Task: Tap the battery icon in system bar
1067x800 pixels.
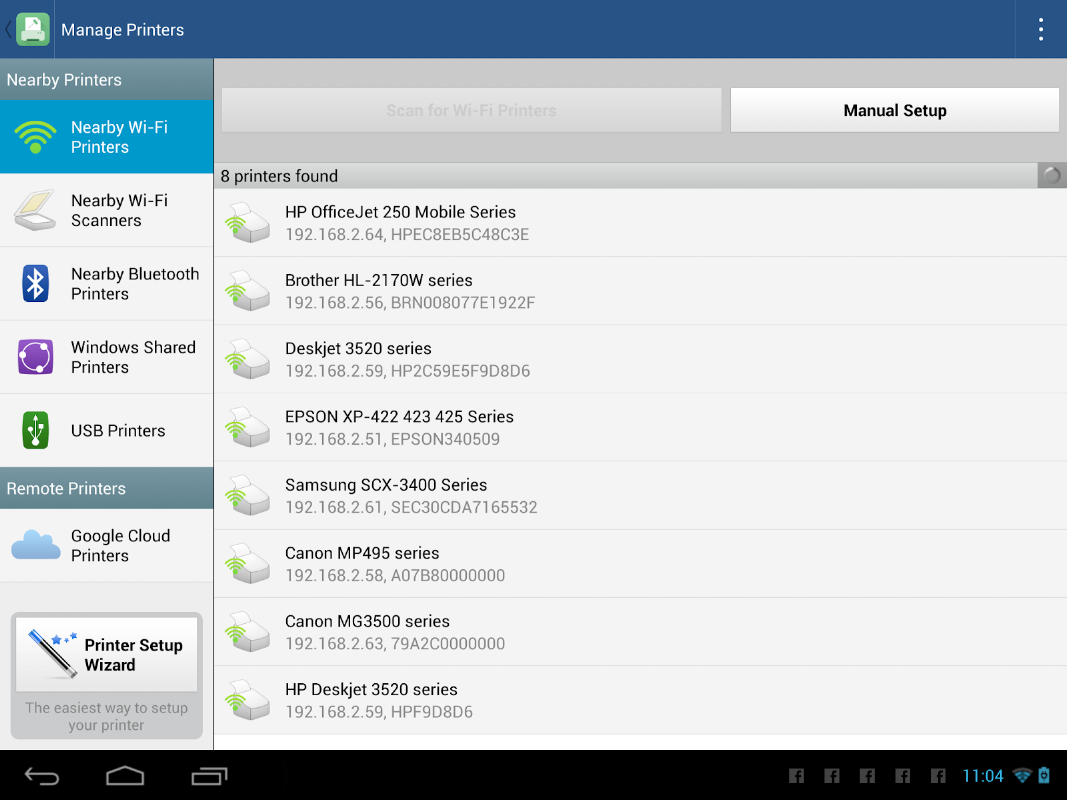Action: click(x=1045, y=775)
